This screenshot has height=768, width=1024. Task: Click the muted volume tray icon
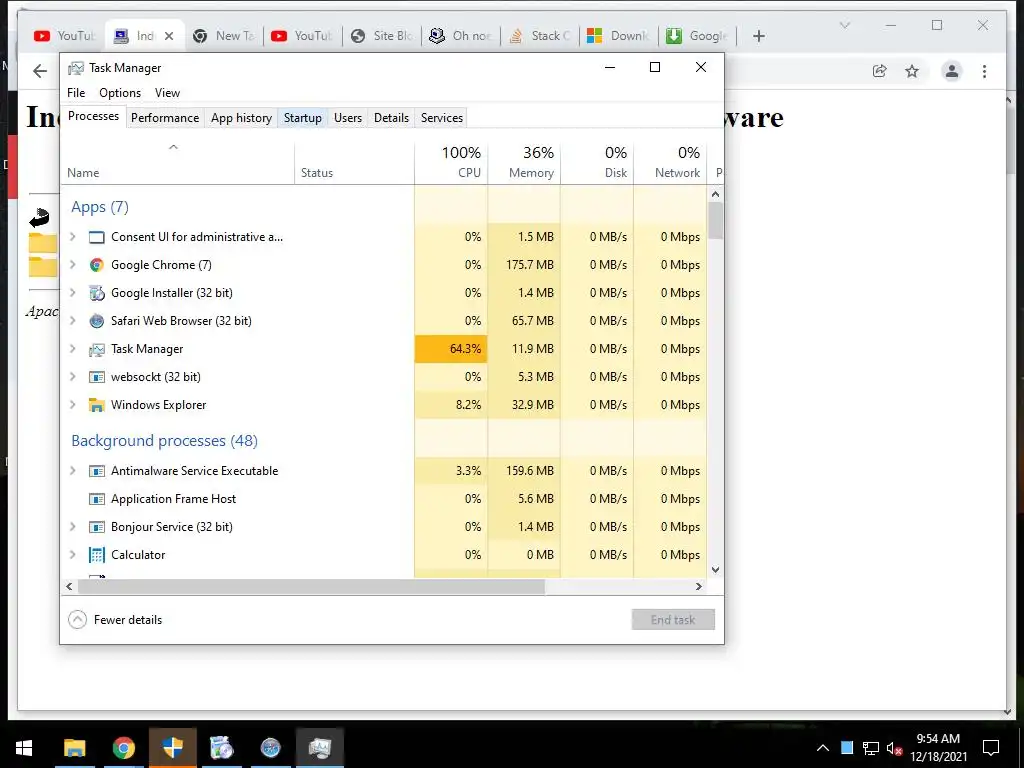[894, 748]
